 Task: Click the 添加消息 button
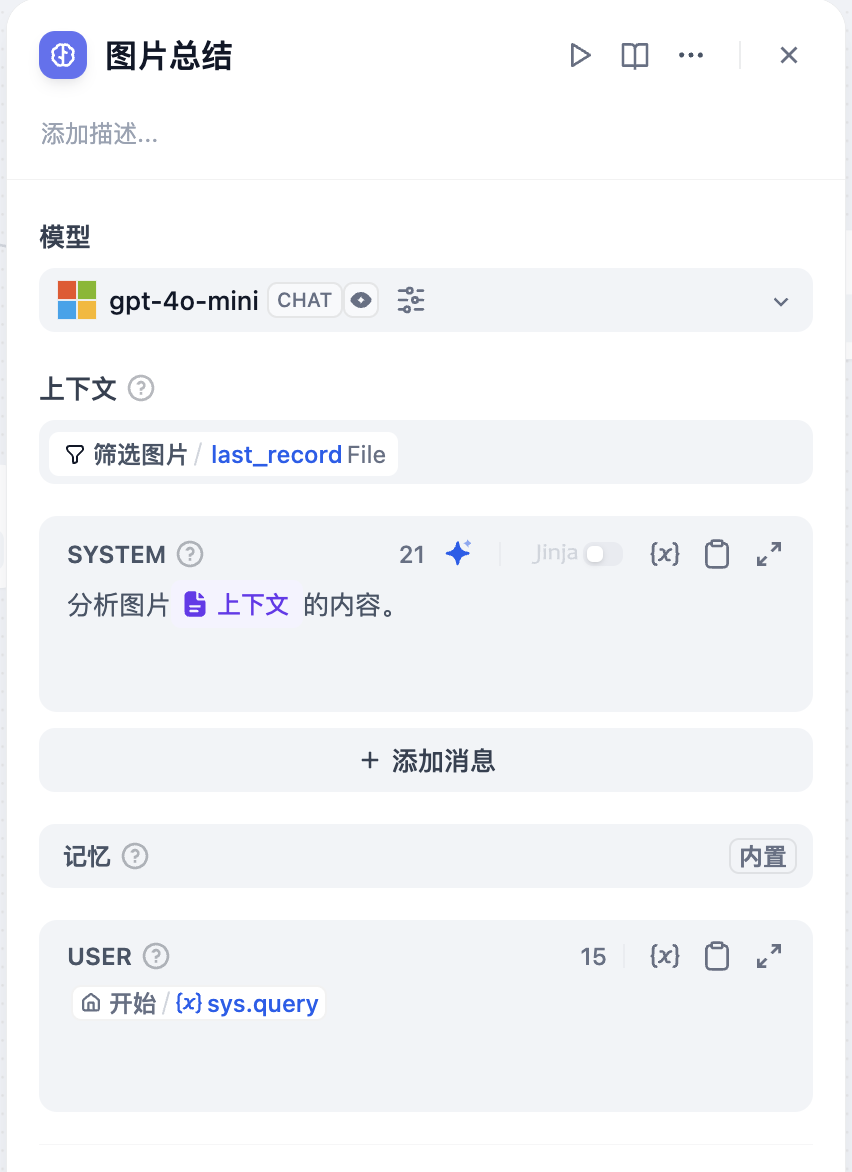(426, 761)
